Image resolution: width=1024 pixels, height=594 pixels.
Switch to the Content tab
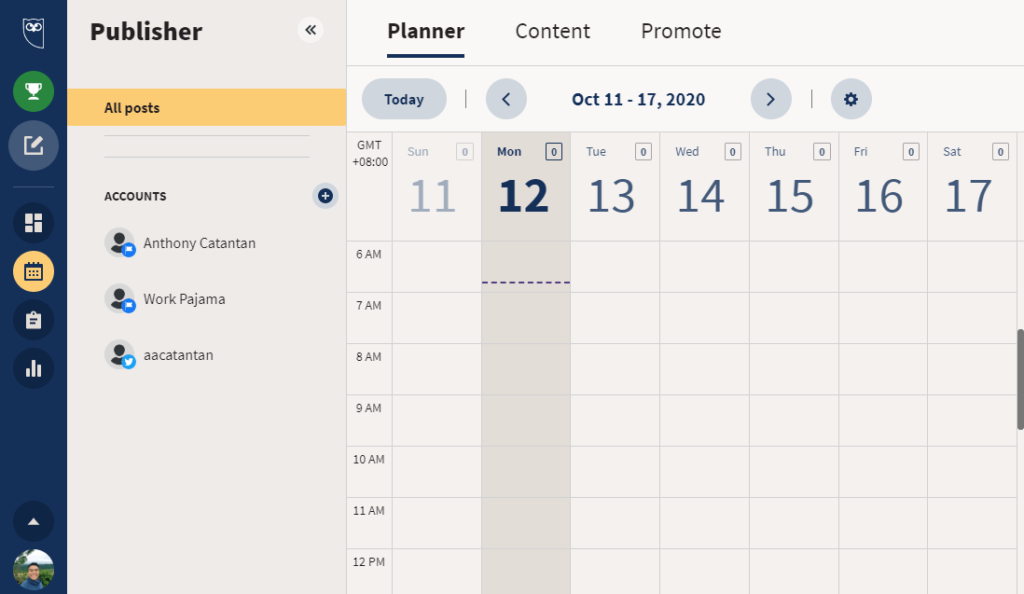click(x=552, y=31)
